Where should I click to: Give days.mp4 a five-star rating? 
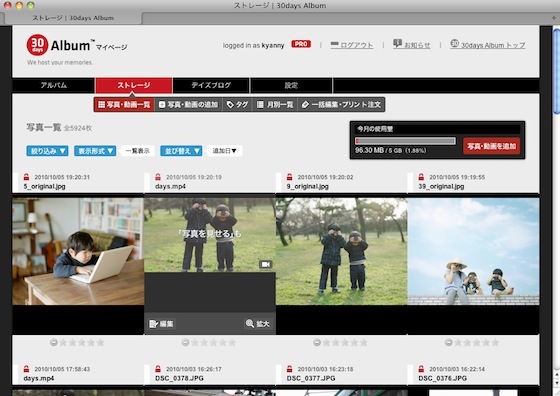click(x=232, y=343)
